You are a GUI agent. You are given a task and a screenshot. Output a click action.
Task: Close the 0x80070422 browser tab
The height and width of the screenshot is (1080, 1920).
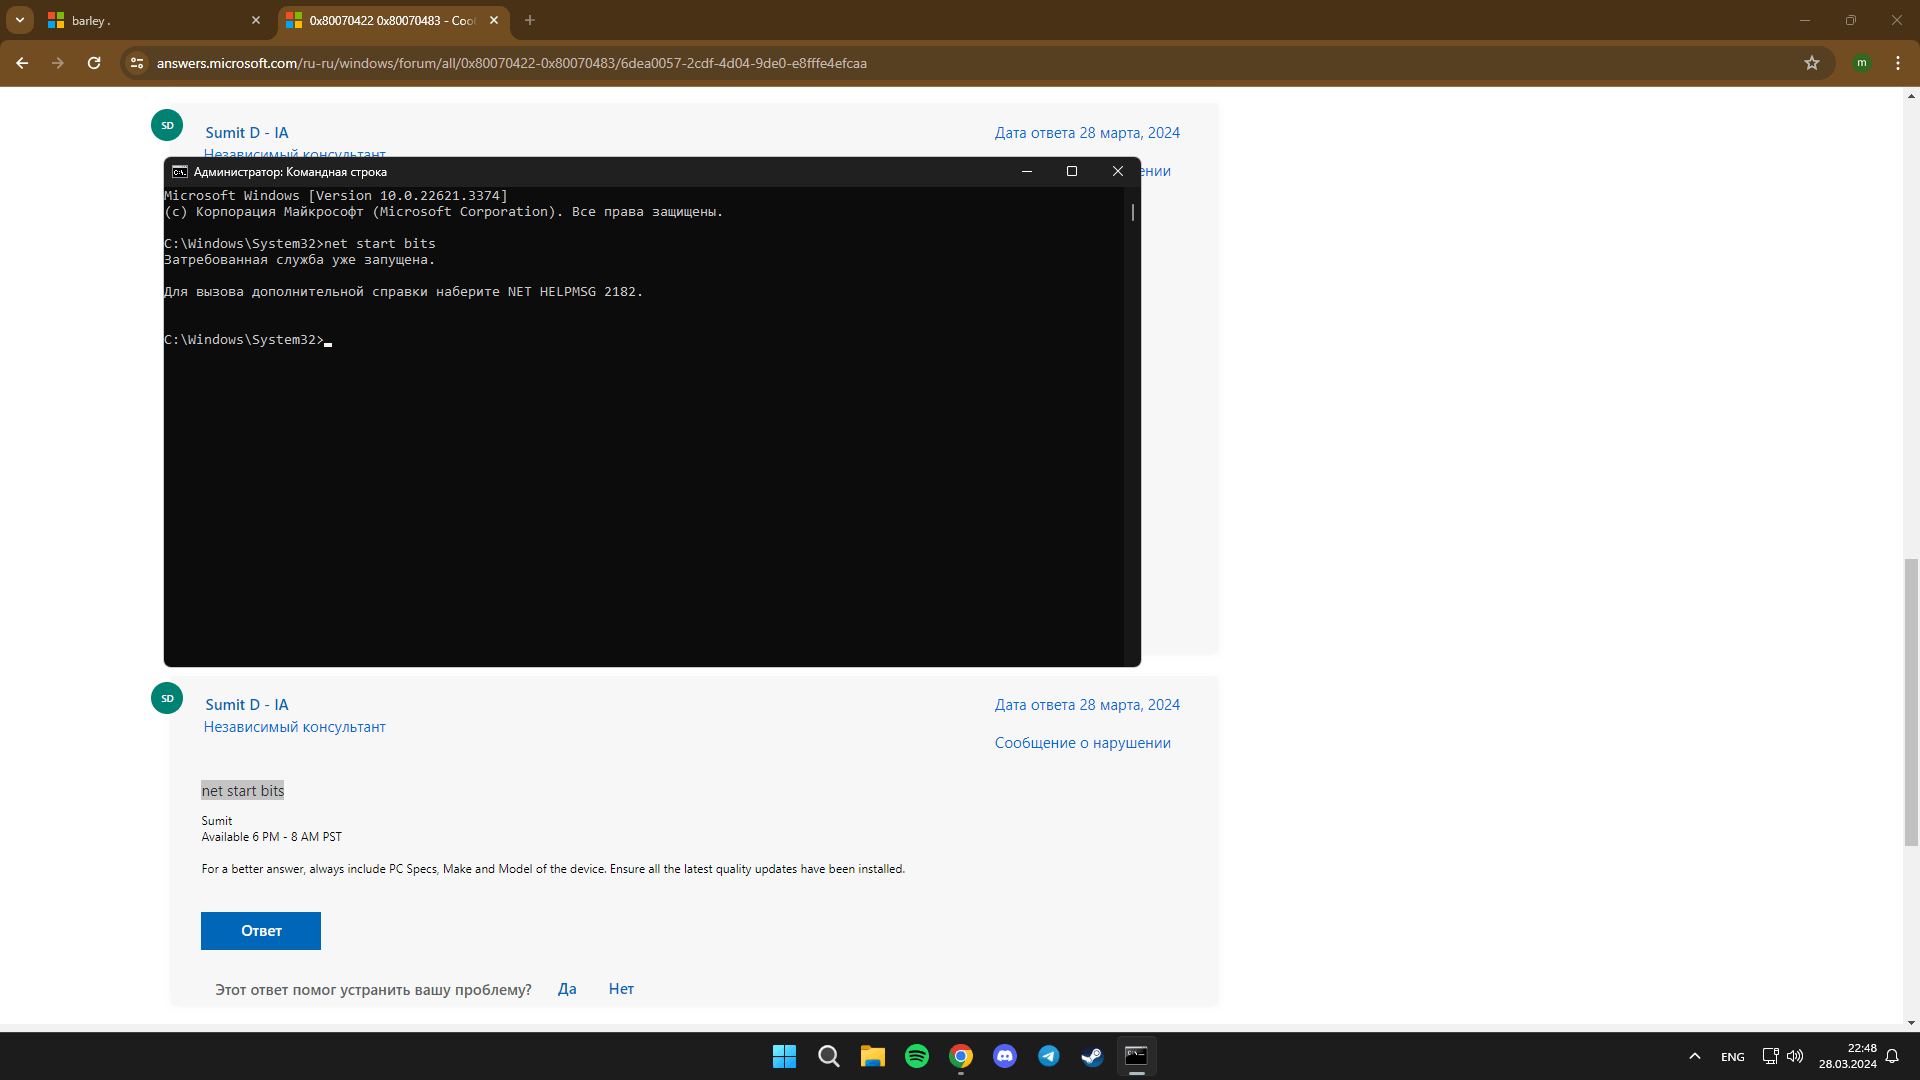click(494, 20)
